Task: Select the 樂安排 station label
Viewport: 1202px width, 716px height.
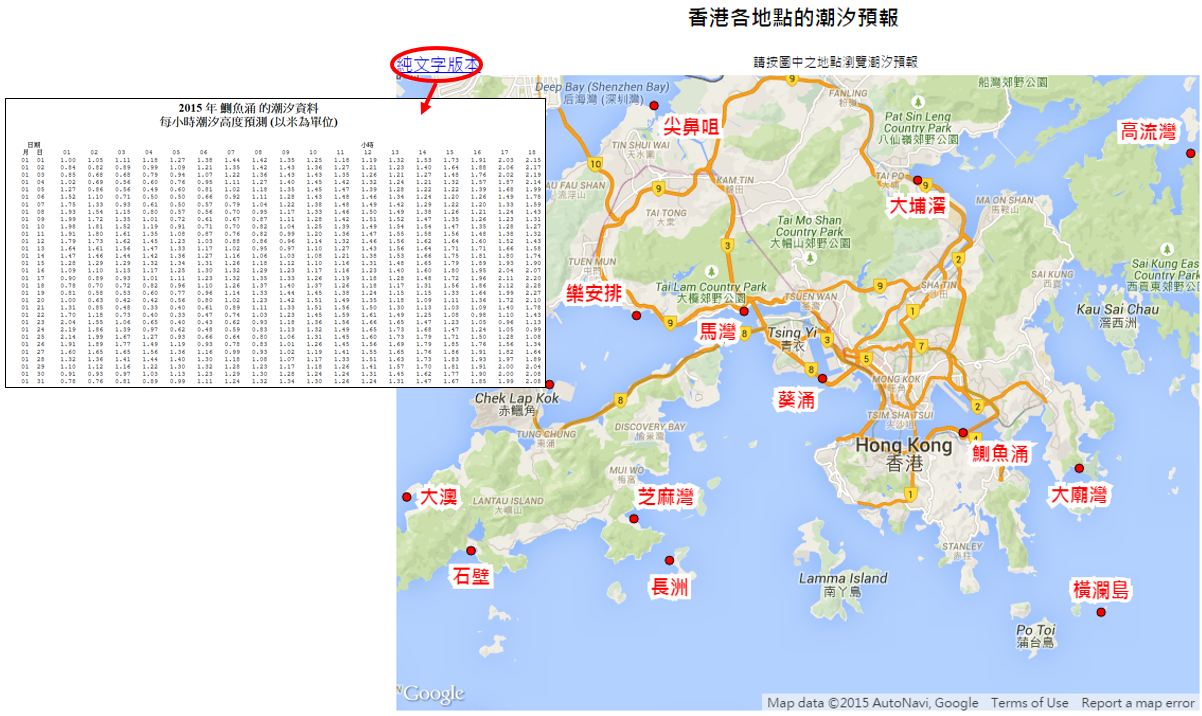Action: (593, 293)
